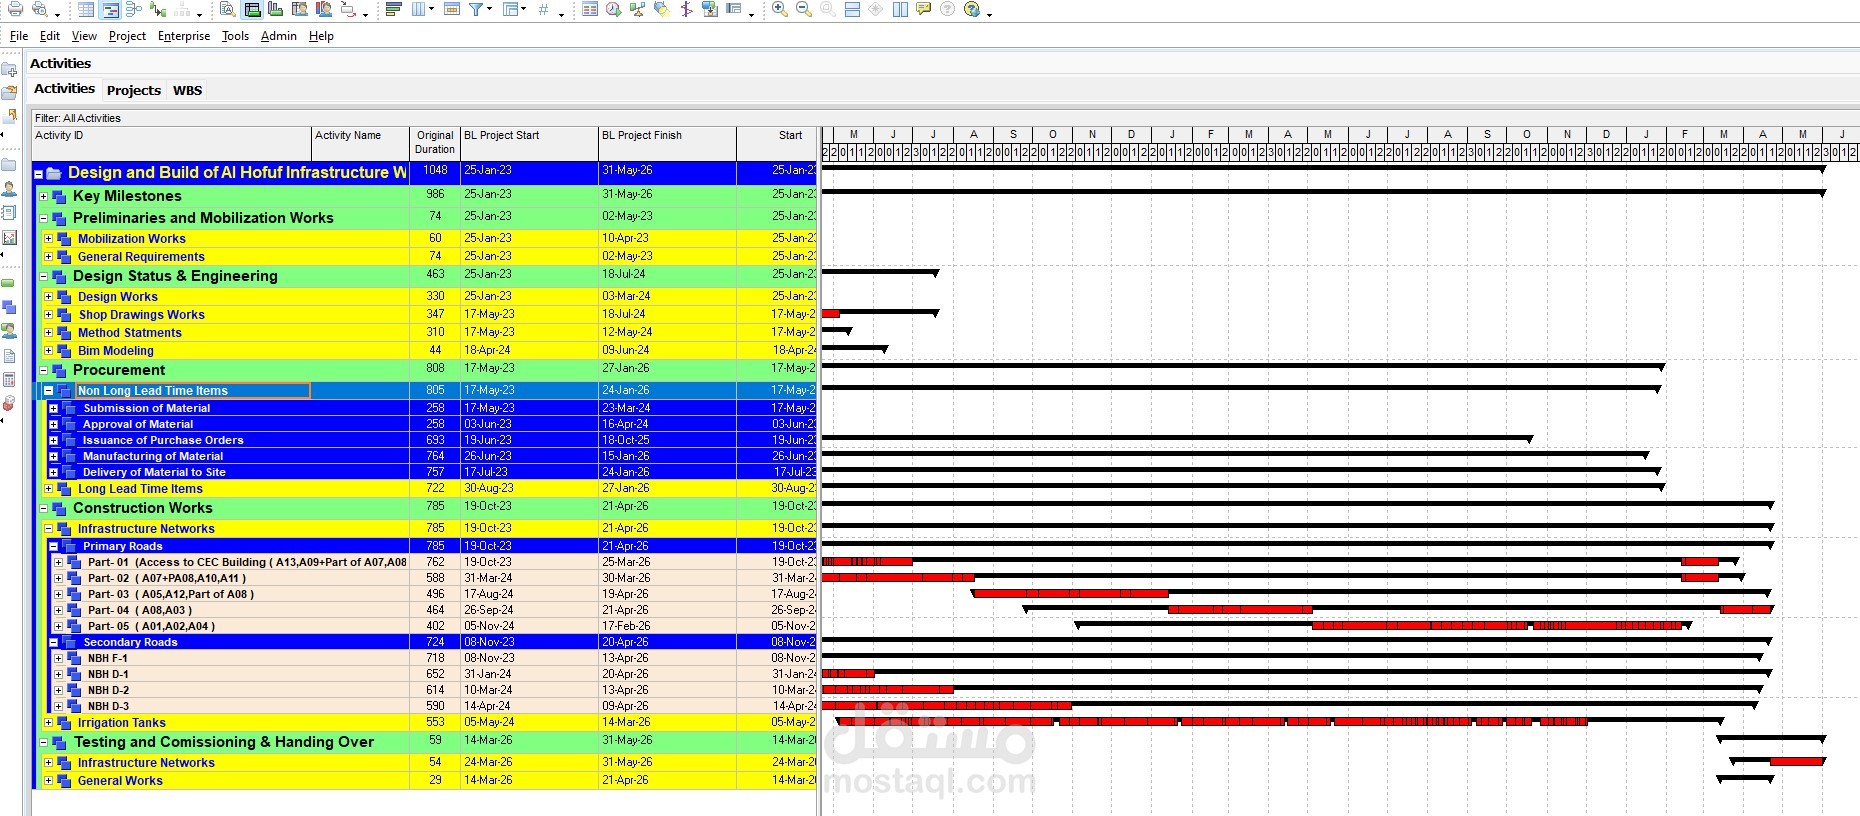The width and height of the screenshot is (1860, 816).
Task: Open the Help question mark icon
Action: (x=971, y=9)
